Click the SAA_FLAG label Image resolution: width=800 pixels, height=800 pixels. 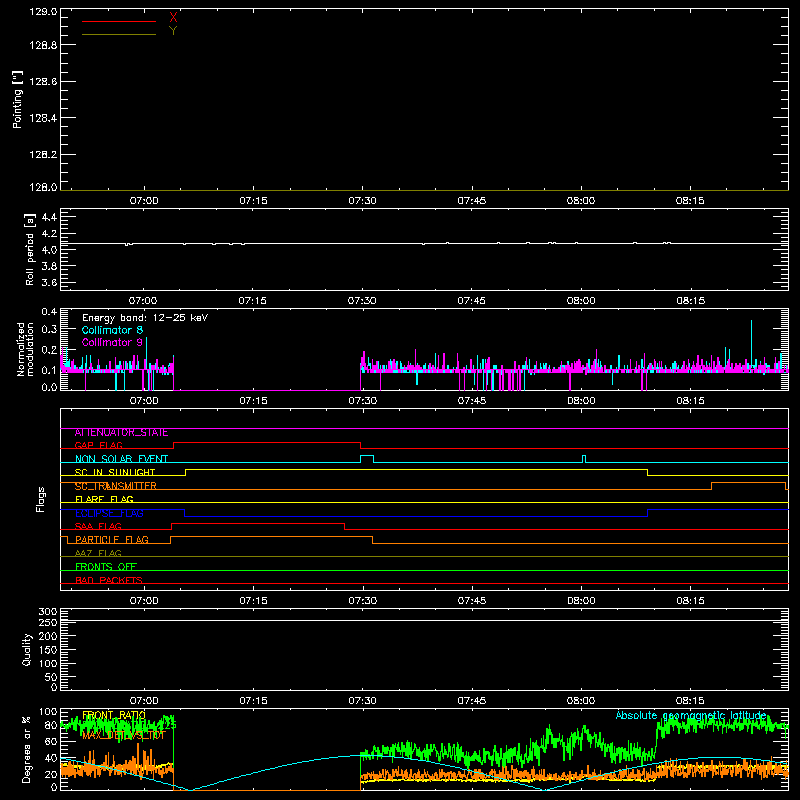click(x=98, y=526)
